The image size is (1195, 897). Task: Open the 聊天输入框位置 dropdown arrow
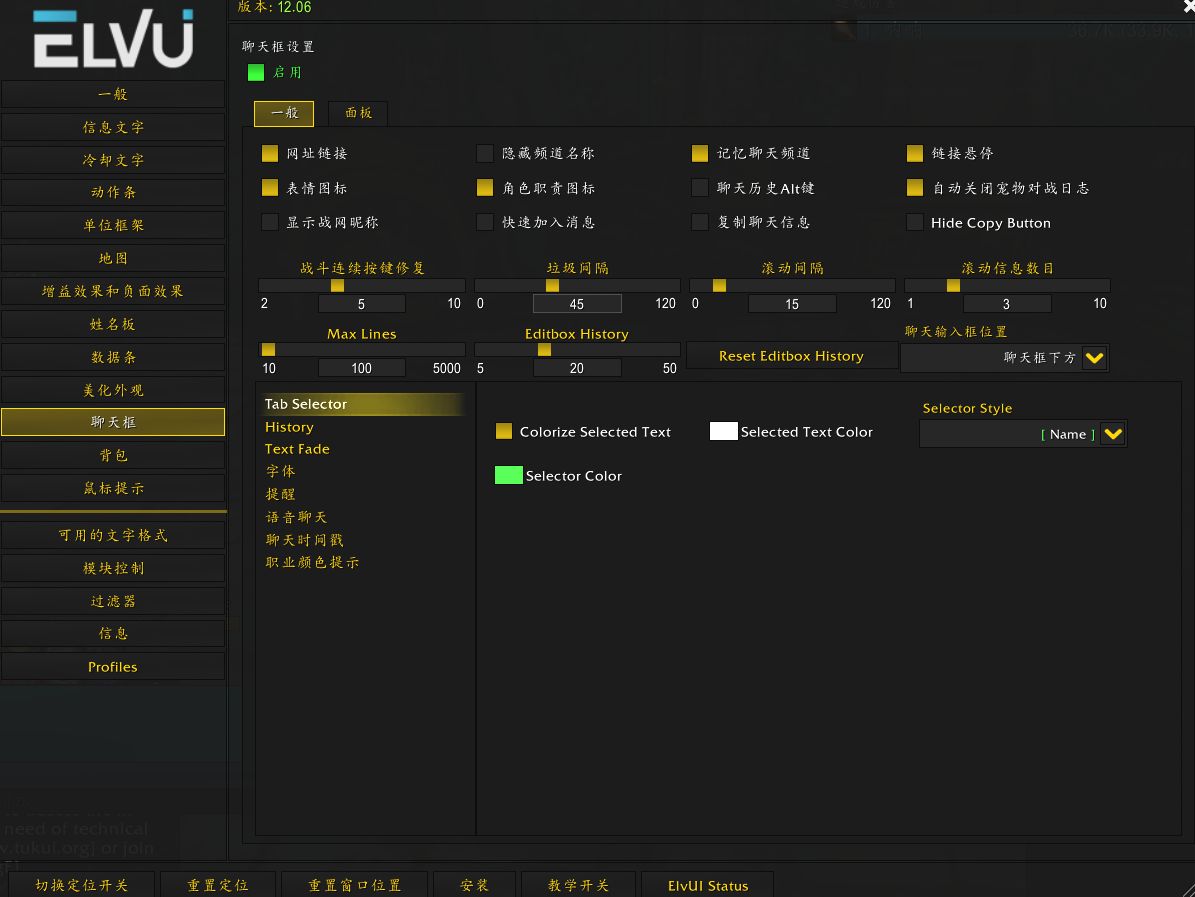click(x=1094, y=358)
